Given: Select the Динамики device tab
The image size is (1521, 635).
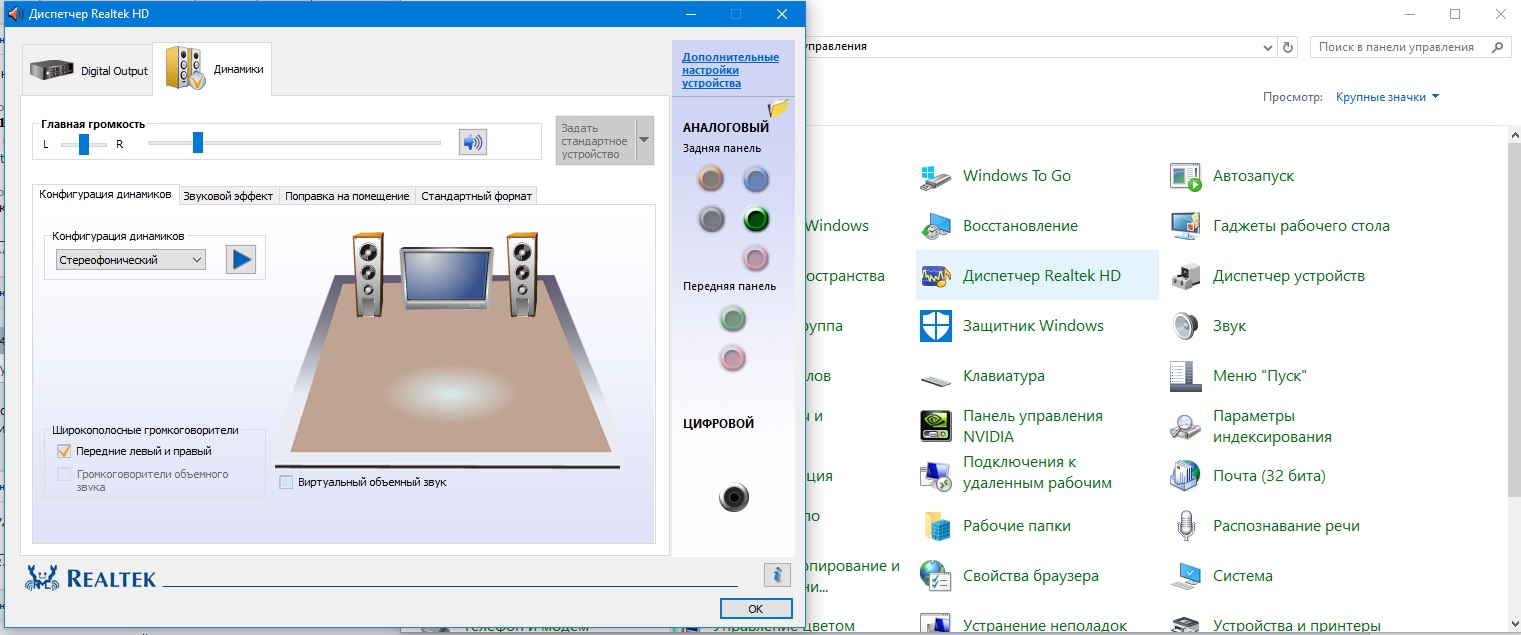Looking at the screenshot, I should pyautogui.click(x=213, y=69).
